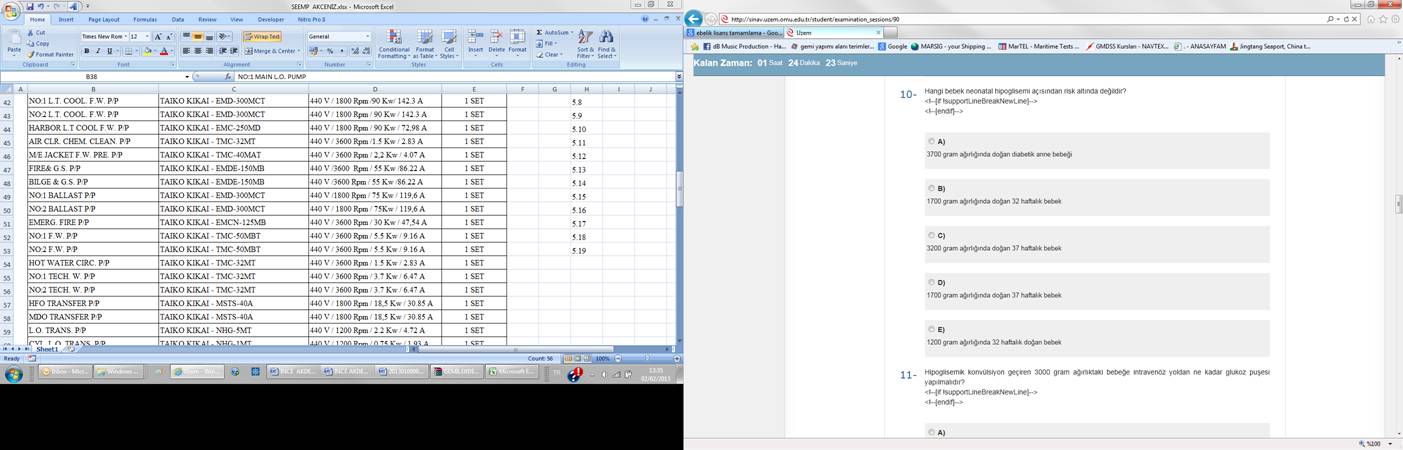Expand the General number format dropdown
Viewport: 1403px width, 450px height.
366,37
